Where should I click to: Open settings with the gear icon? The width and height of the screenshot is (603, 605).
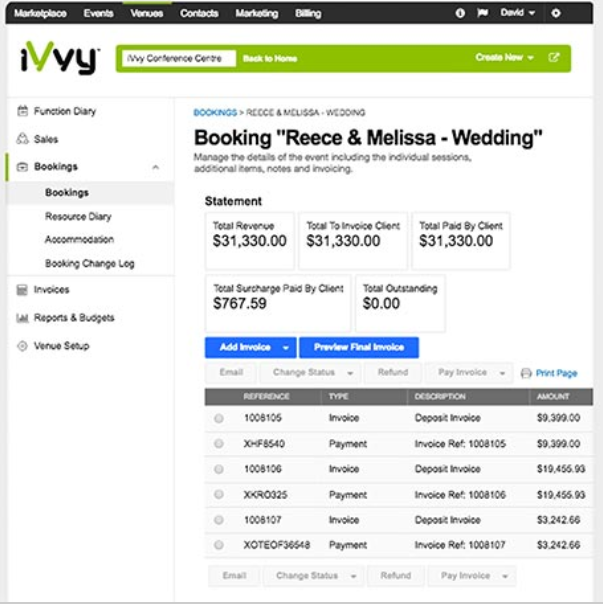[x=556, y=13]
